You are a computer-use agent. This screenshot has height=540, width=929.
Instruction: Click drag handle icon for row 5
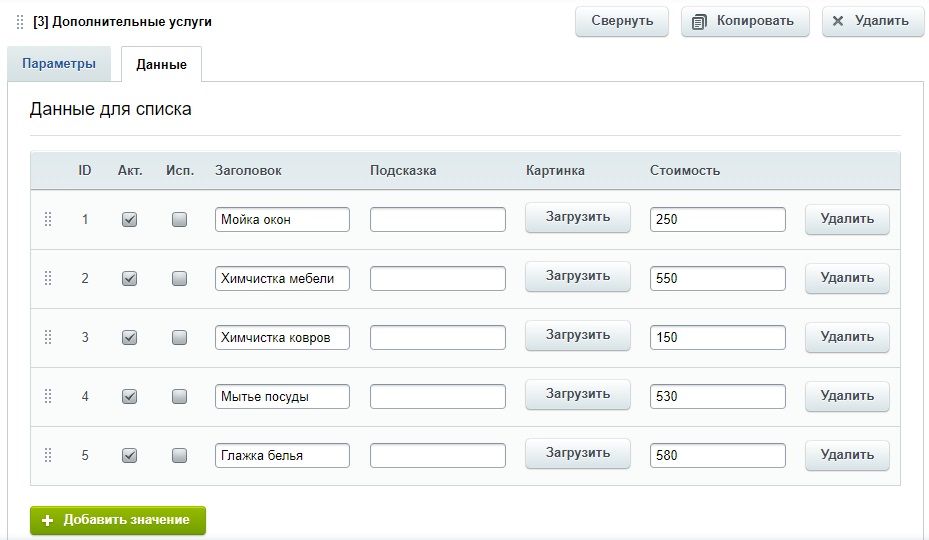coord(48,455)
